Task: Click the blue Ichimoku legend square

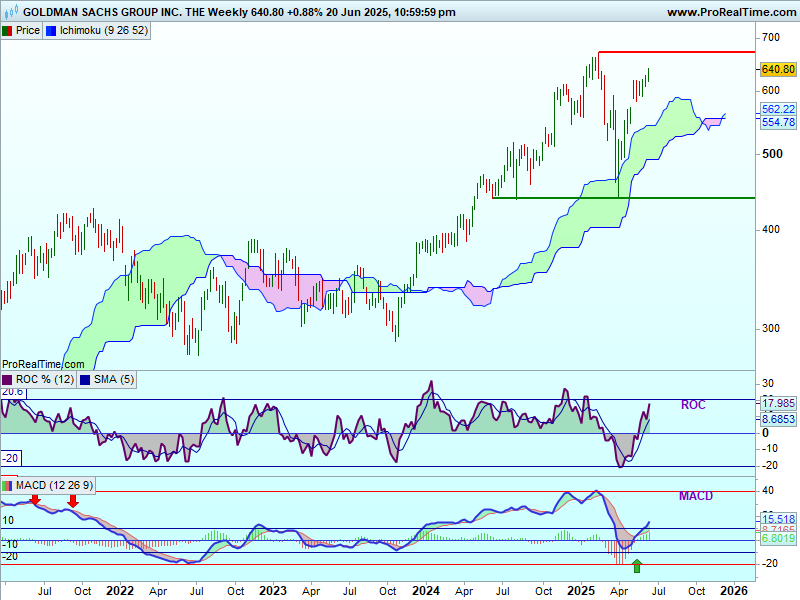Action: click(x=52, y=31)
